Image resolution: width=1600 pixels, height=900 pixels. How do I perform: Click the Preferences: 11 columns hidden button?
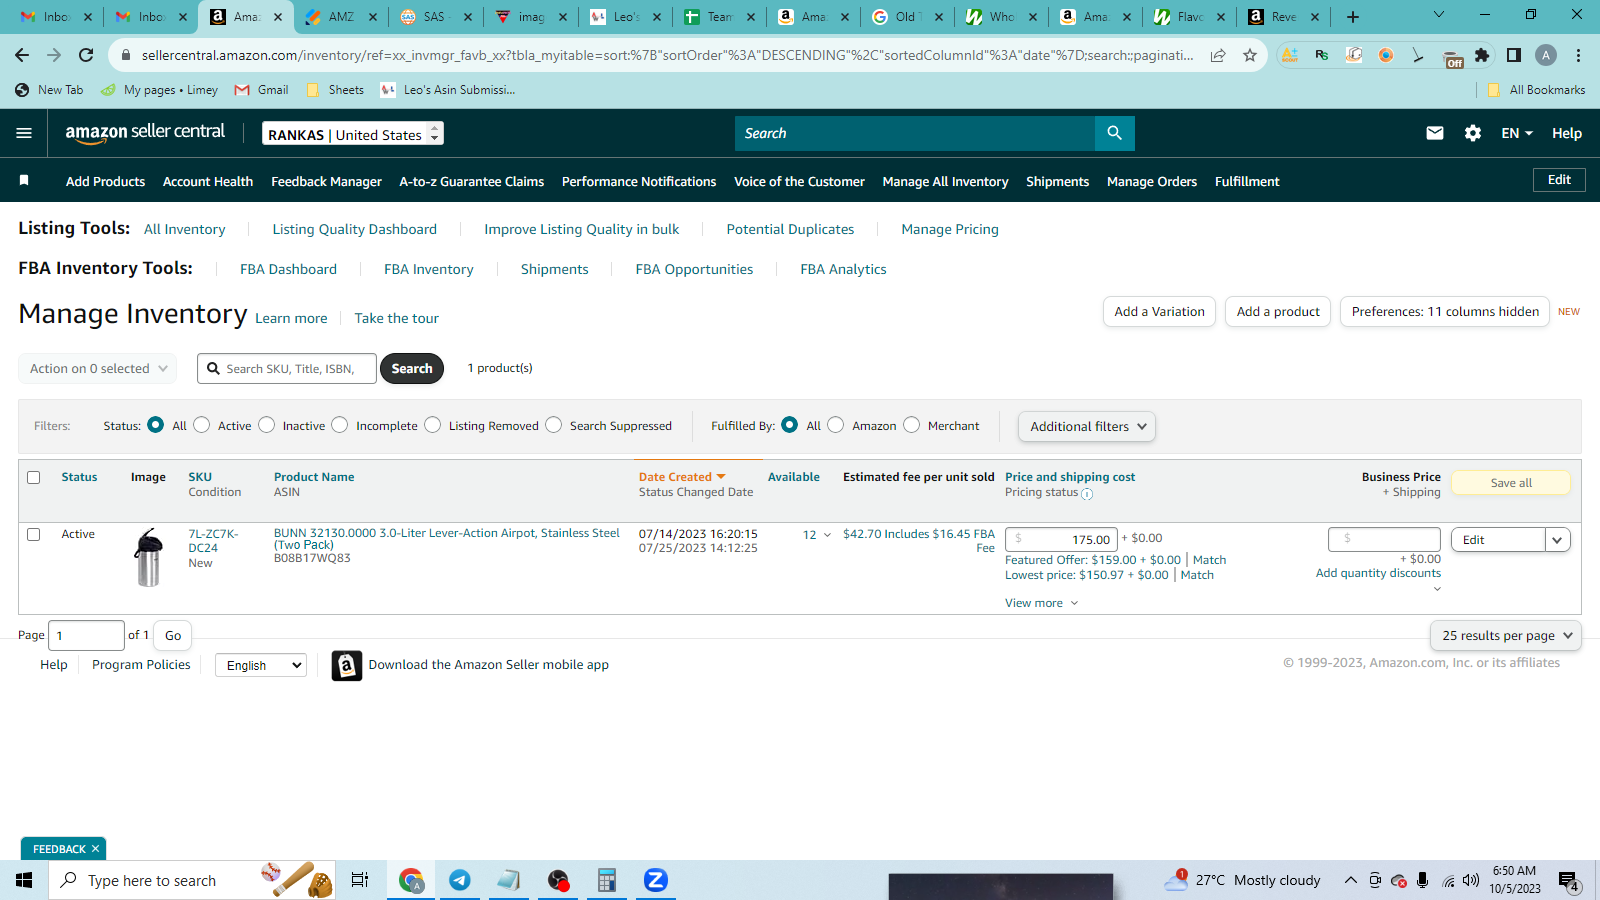click(1445, 312)
